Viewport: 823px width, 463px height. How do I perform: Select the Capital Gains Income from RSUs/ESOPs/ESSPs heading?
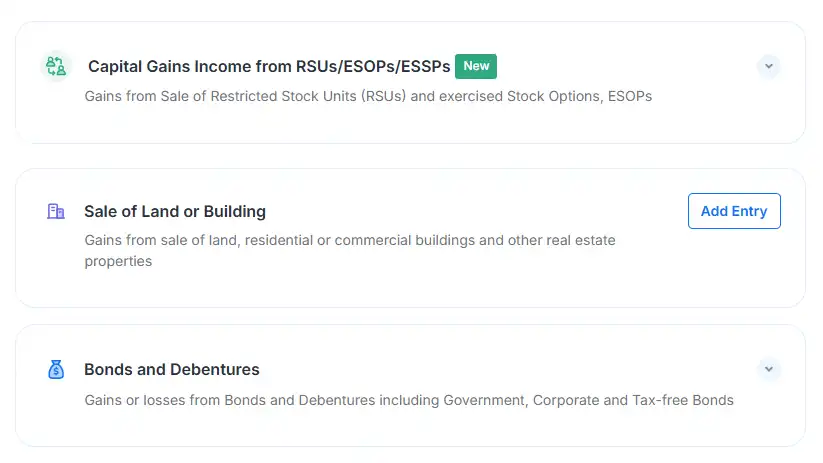pyautogui.click(x=269, y=67)
